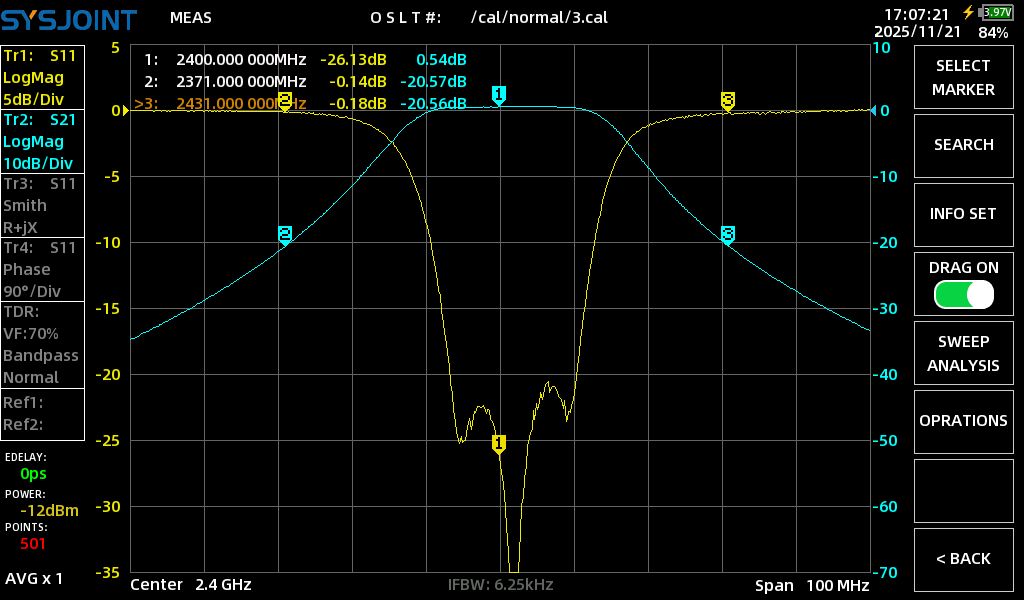The image size is (1024, 600).
Task: Enable Tr4 S11 Phase trace
Action: pos(43,269)
